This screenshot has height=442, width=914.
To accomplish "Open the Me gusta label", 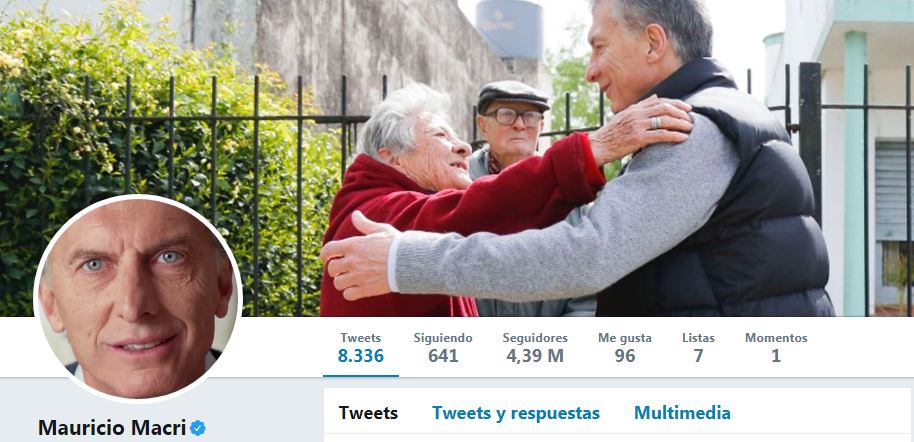I will (x=625, y=338).
